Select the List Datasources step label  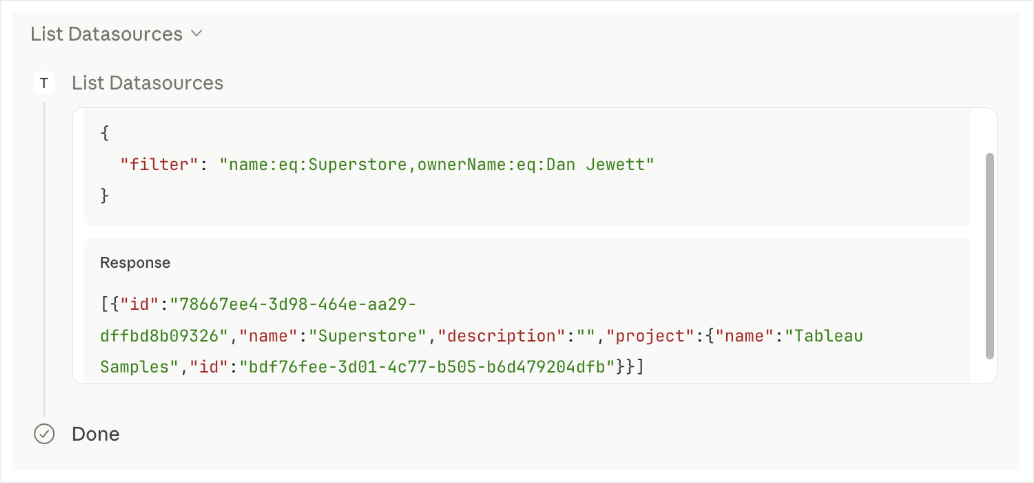tap(147, 83)
